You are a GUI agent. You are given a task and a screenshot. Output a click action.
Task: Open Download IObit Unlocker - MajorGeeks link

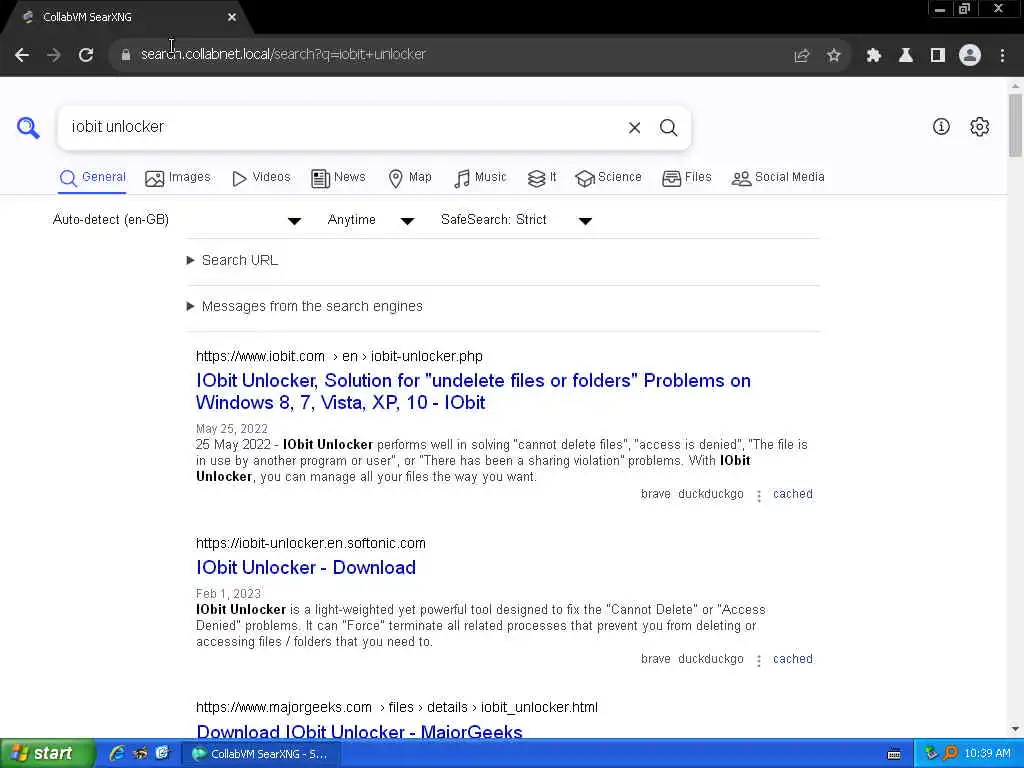pos(359,731)
